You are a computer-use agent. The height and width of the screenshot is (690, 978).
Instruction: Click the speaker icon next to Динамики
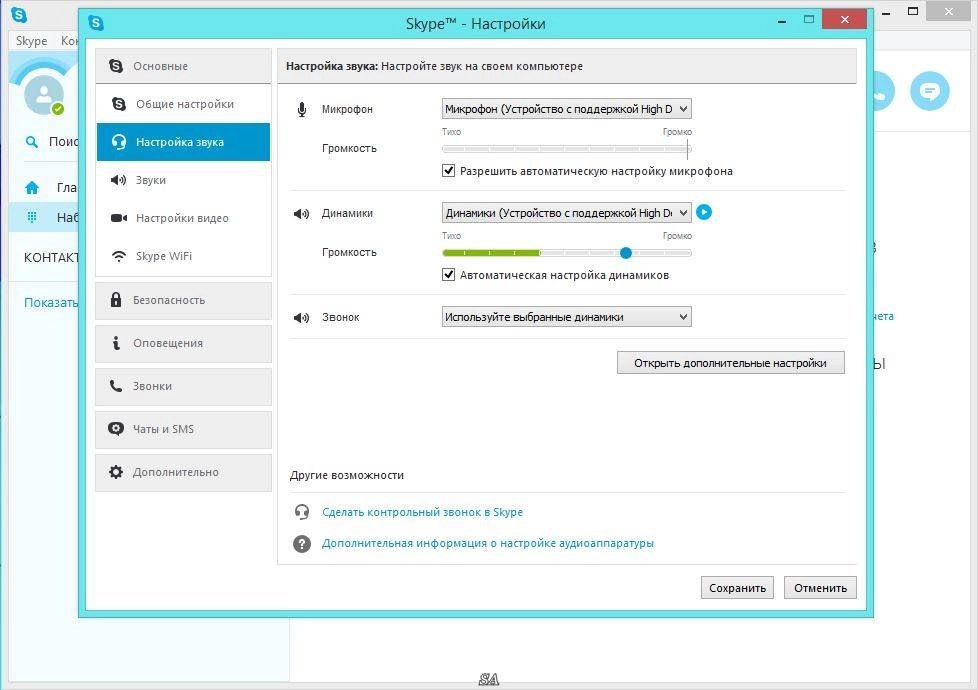[x=302, y=213]
